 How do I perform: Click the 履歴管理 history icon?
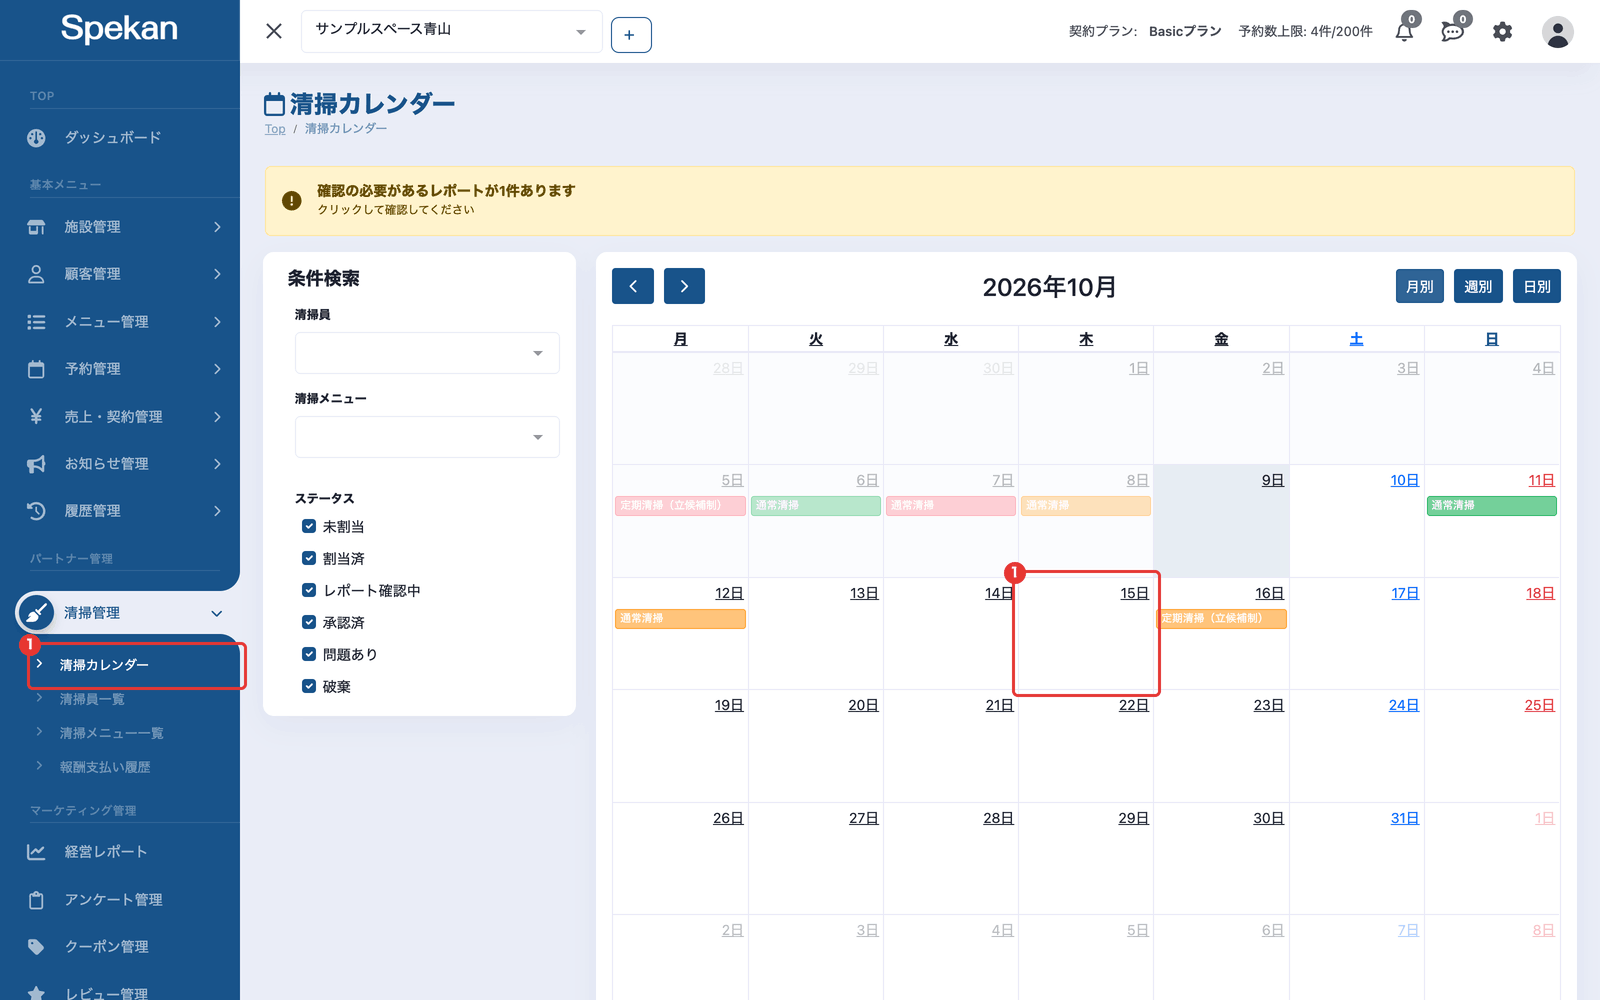36,511
